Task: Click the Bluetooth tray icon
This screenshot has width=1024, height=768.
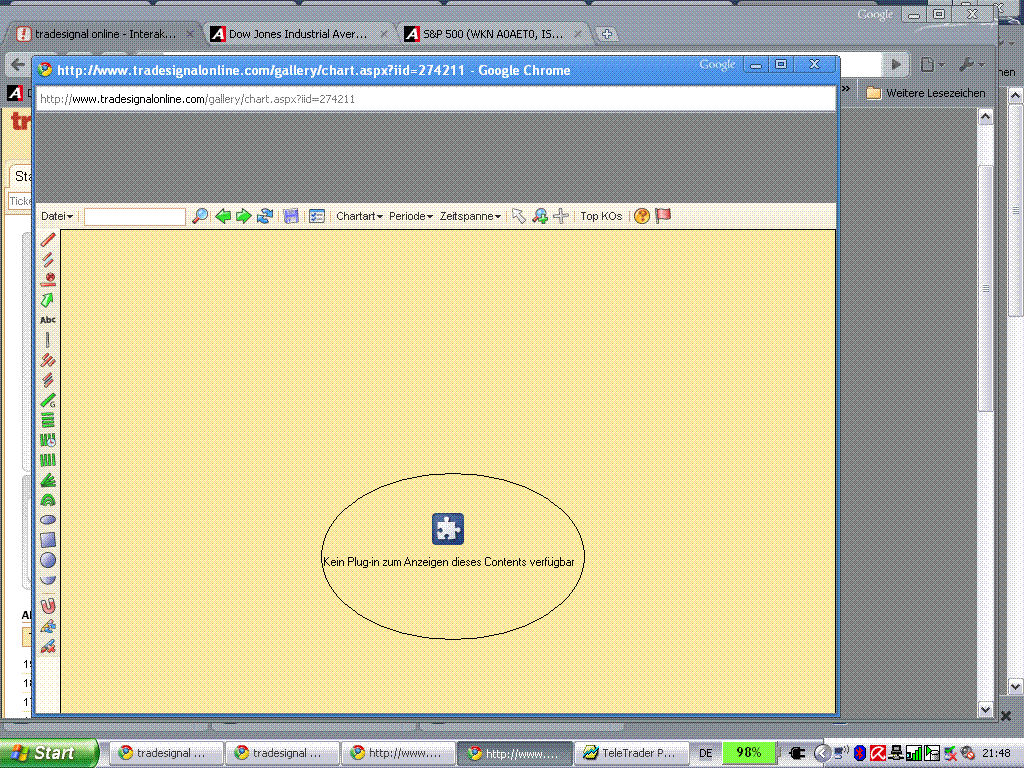Action: point(860,753)
